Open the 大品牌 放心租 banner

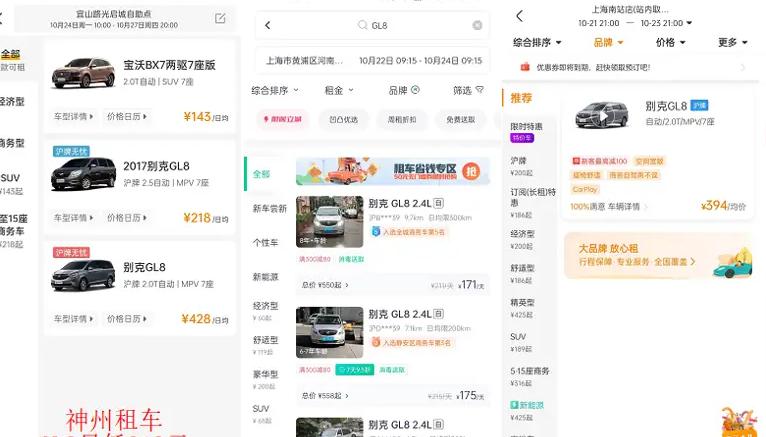658,255
